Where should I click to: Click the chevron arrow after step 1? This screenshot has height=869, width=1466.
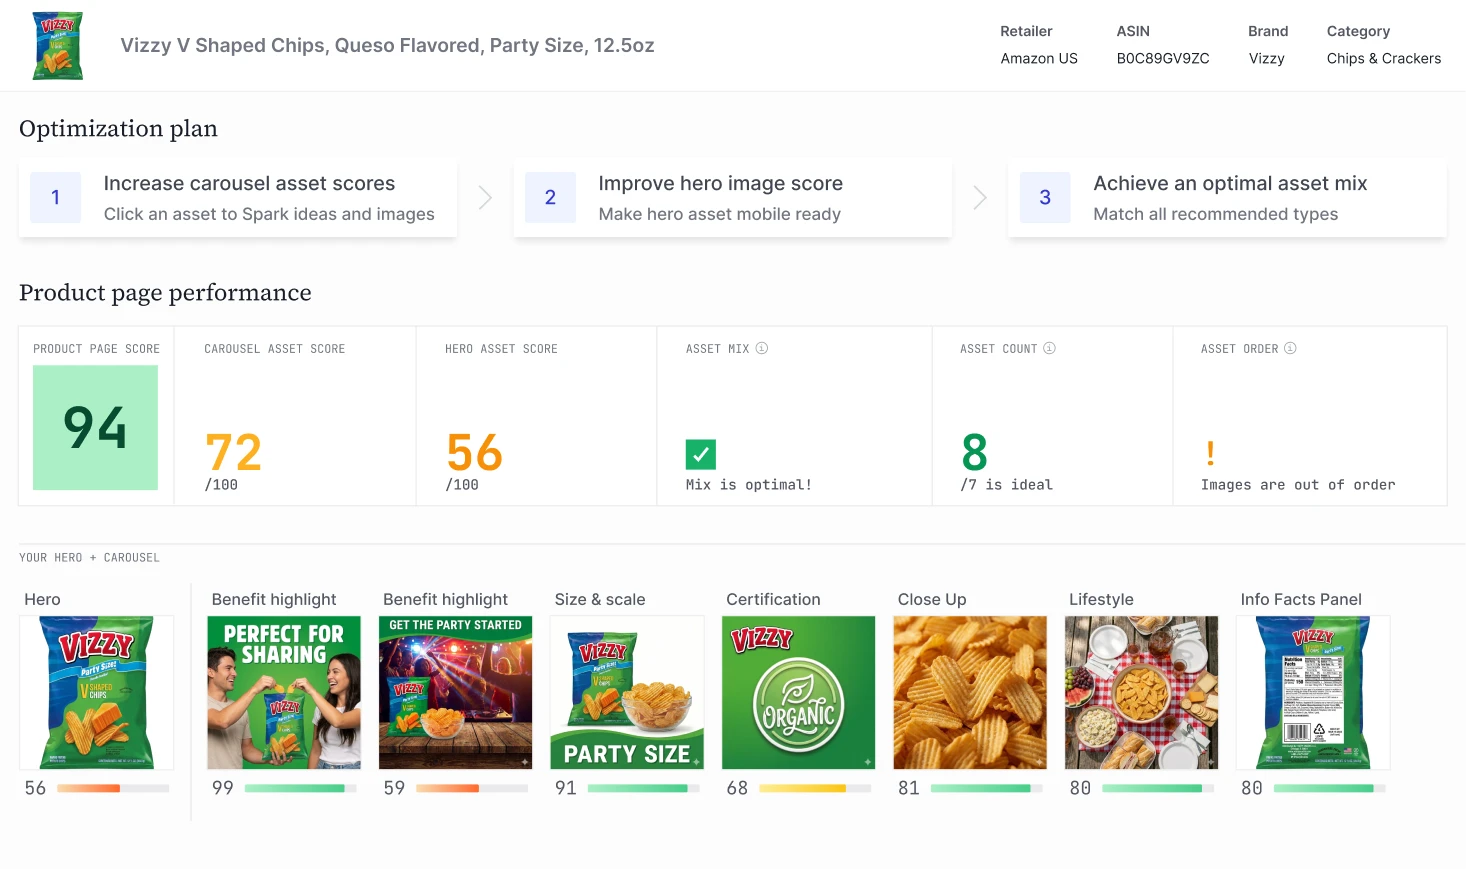click(485, 198)
